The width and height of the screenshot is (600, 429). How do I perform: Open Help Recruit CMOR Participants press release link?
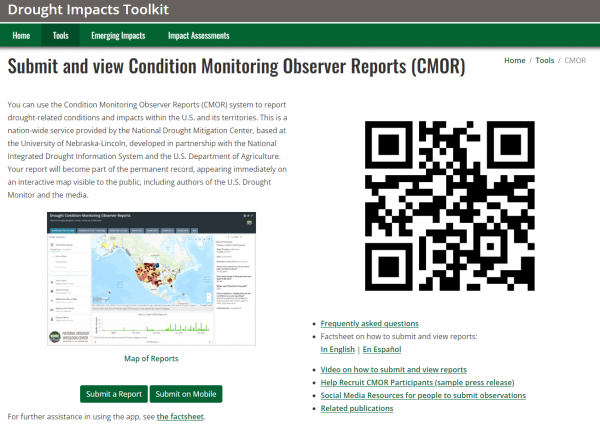pyautogui.click(x=417, y=383)
